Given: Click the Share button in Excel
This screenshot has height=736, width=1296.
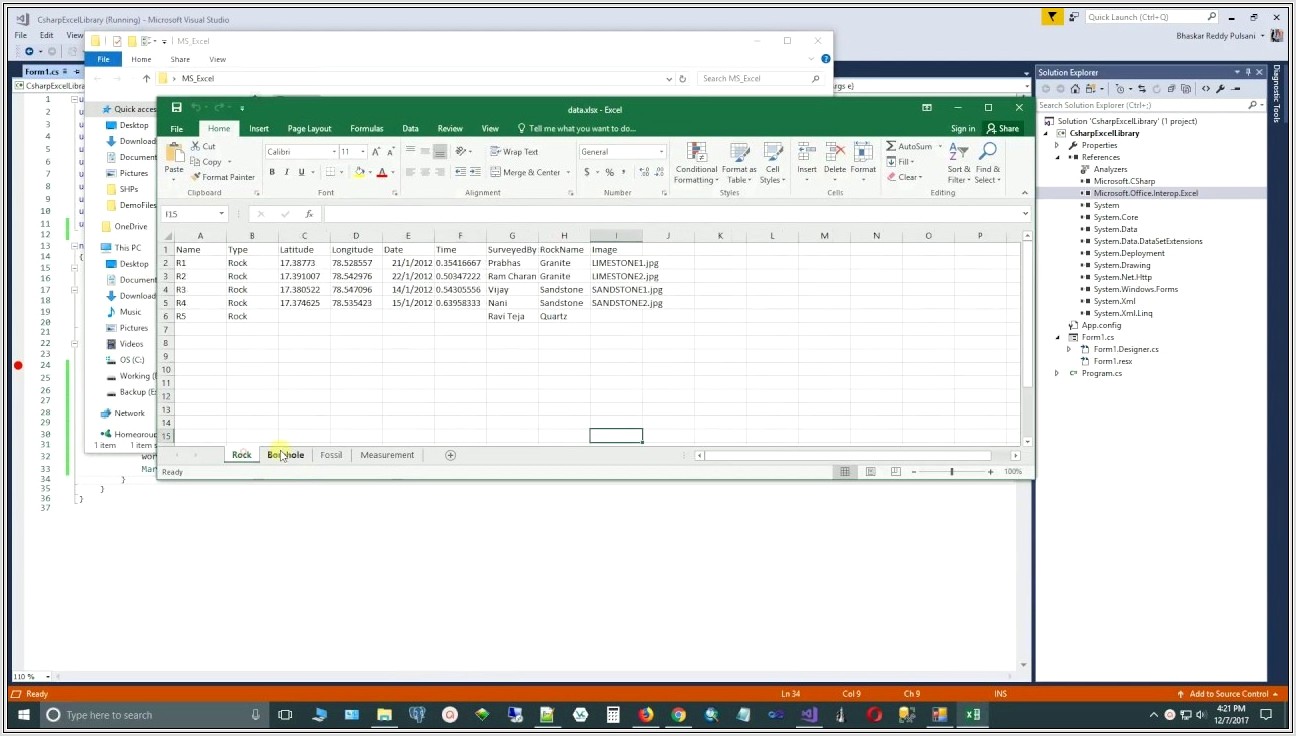Looking at the screenshot, I should (x=1003, y=129).
